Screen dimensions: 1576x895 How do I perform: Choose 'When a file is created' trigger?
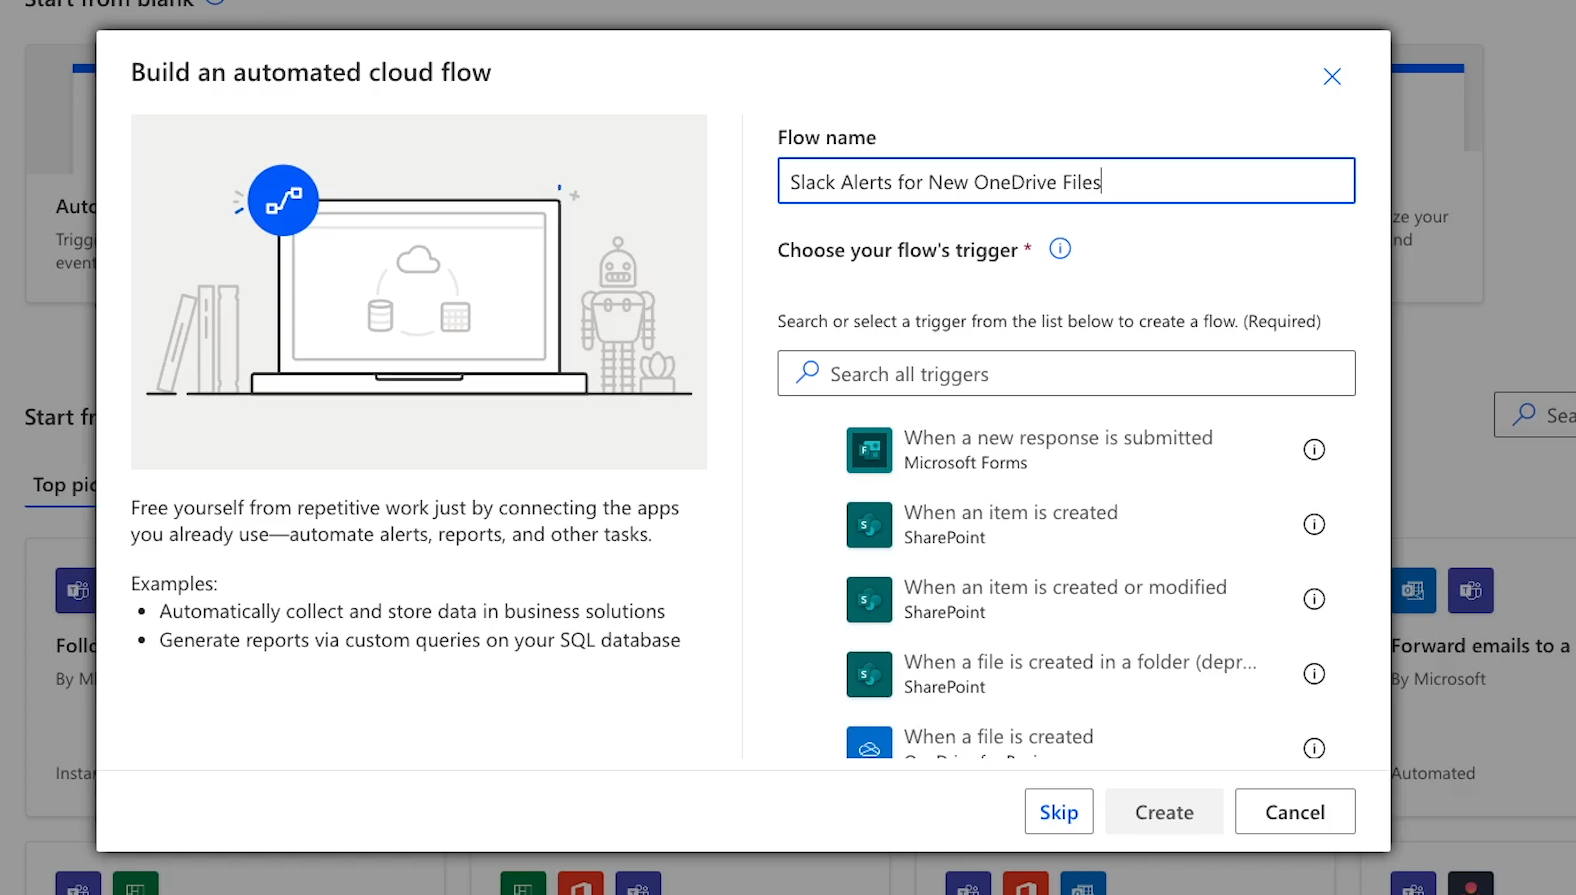tap(999, 737)
